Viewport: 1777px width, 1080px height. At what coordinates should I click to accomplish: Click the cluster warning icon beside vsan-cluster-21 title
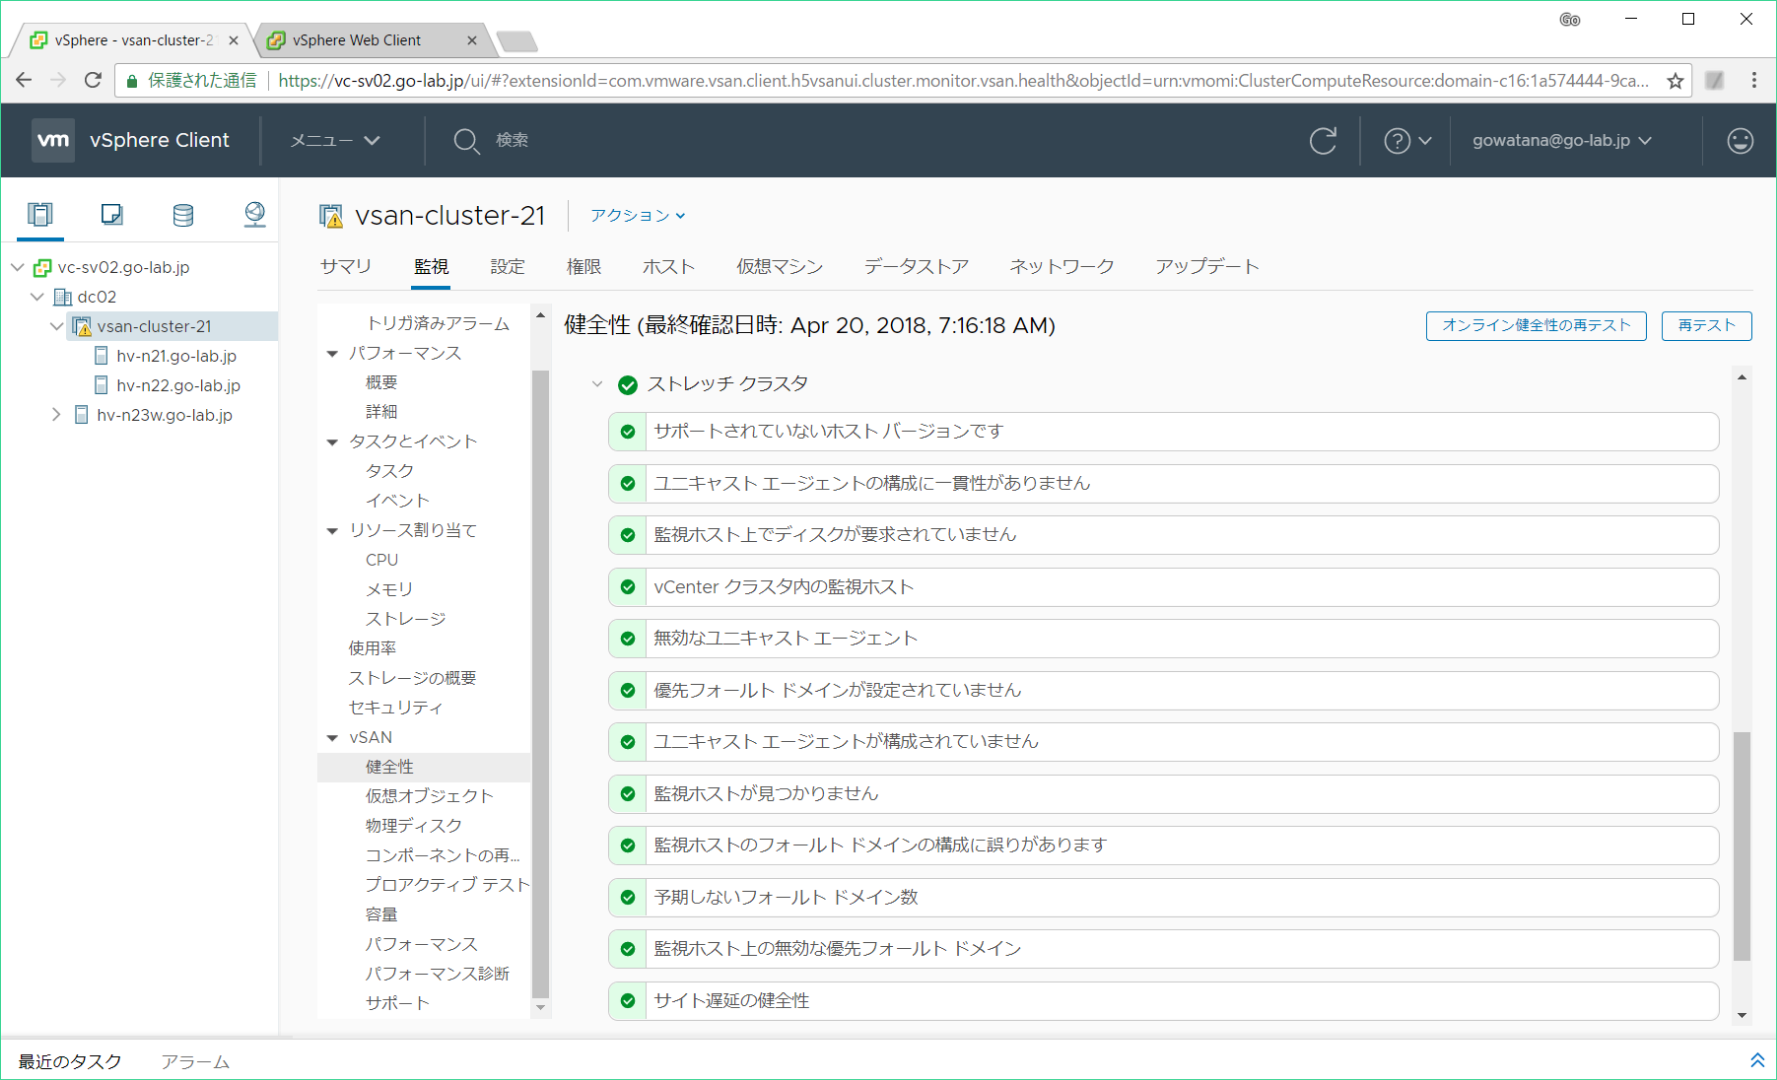point(331,216)
